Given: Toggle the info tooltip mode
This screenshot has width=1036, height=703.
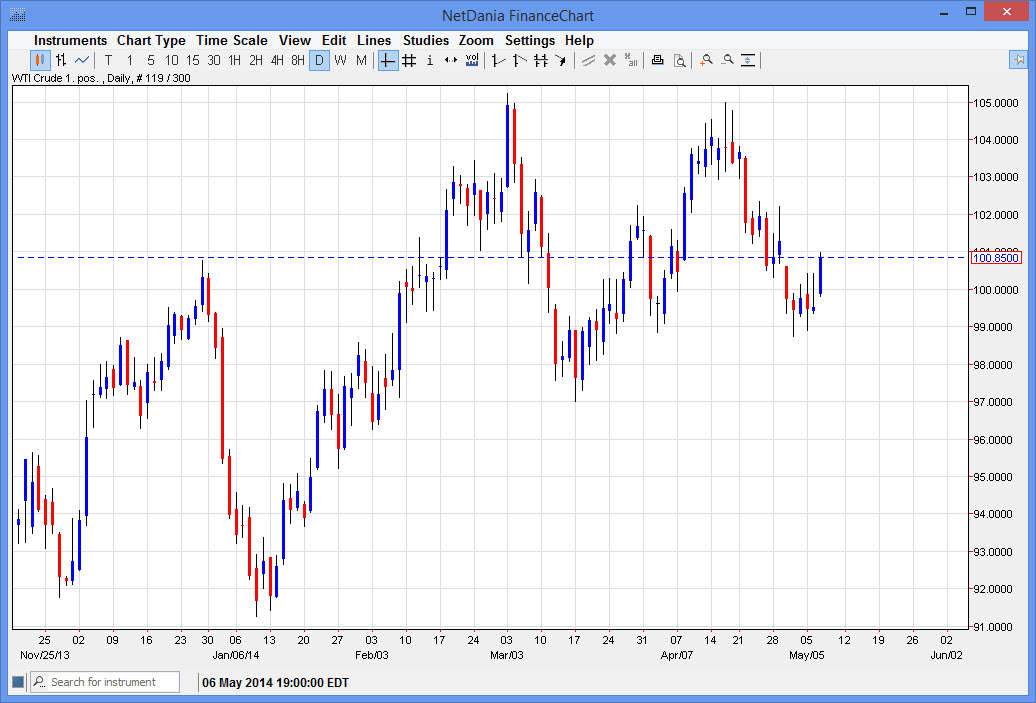Looking at the screenshot, I should (429, 60).
